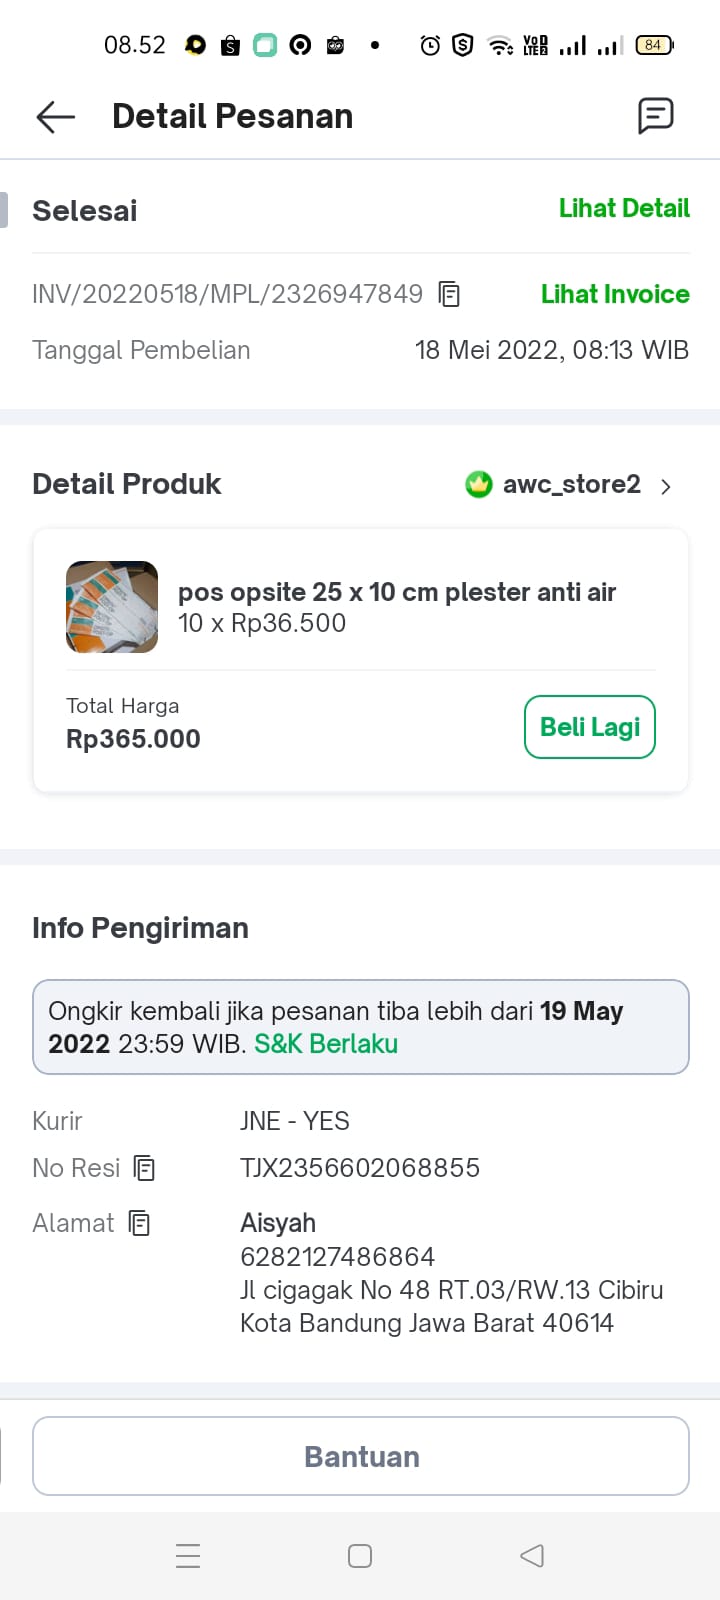Screen dimensions: 720x1600
Task: Copy the shipping address (Alamat)
Action: tap(140, 1223)
